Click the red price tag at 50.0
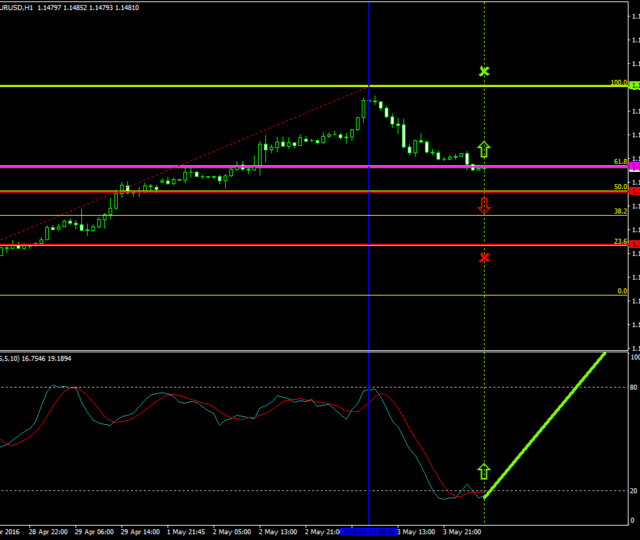Viewport: 640px width, 540px height. click(634, 191)
